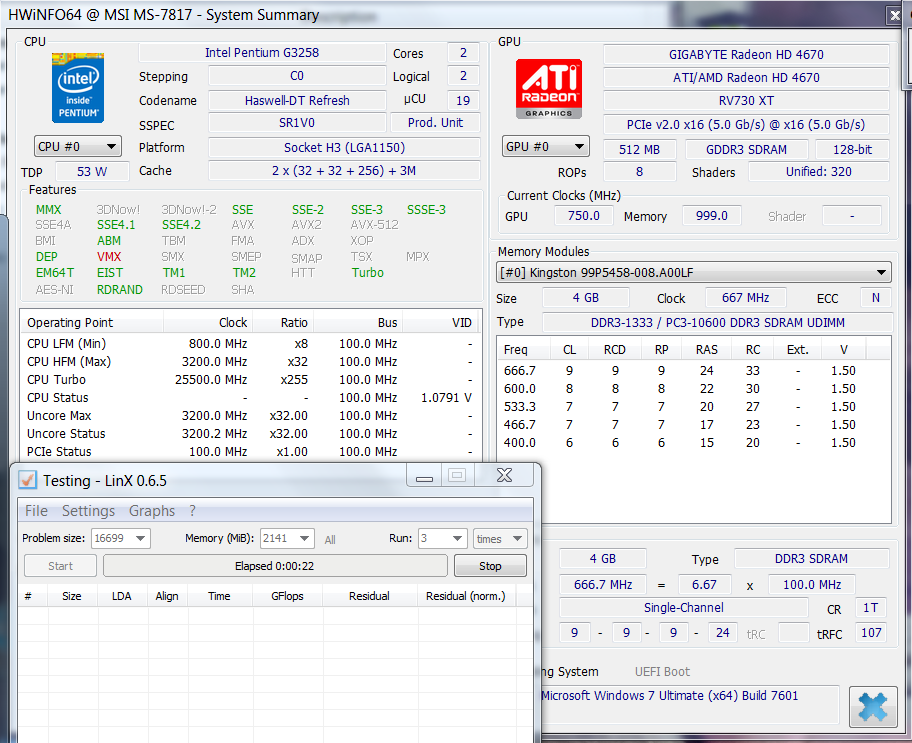Close the LinX testing window
The width and height of the screenshot is (912, 743).
(504, 476)
